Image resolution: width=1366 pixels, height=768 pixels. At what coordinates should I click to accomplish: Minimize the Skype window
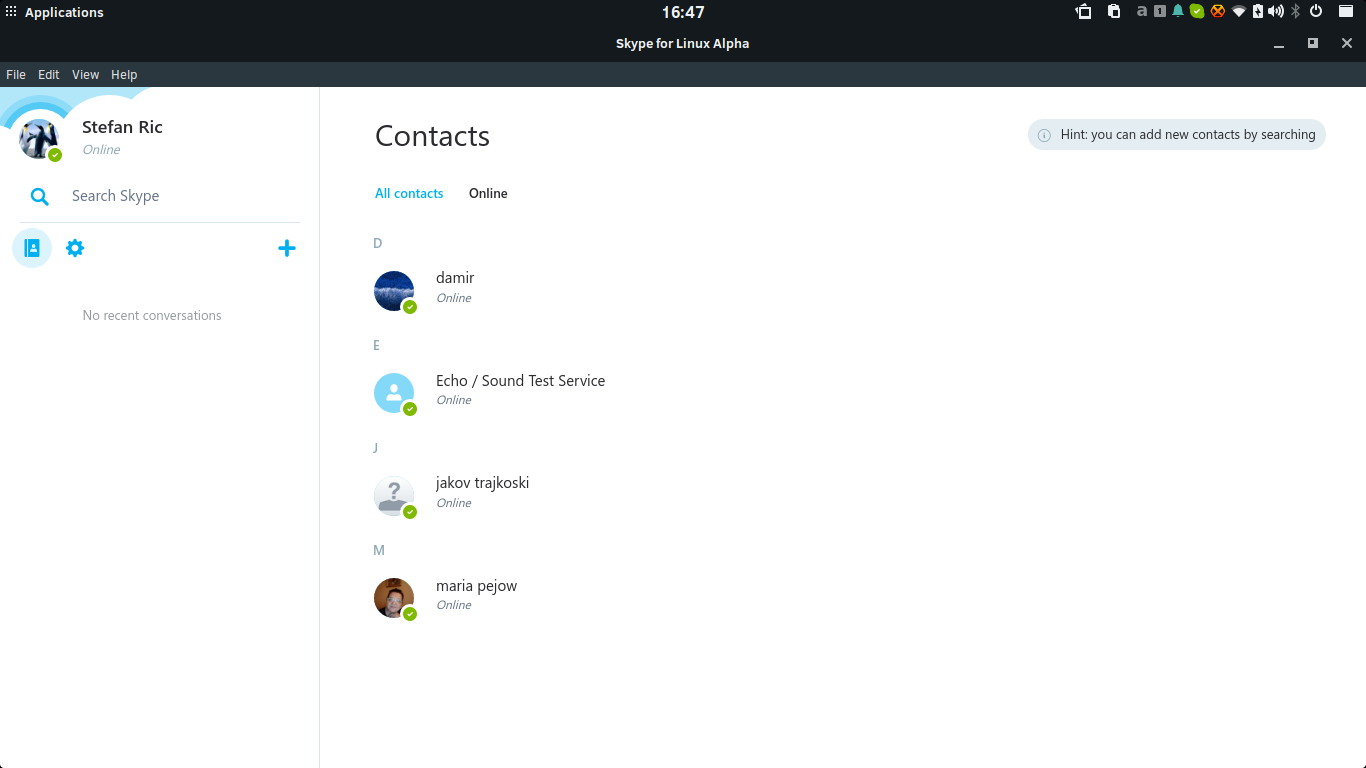[x=1279, y=44]
